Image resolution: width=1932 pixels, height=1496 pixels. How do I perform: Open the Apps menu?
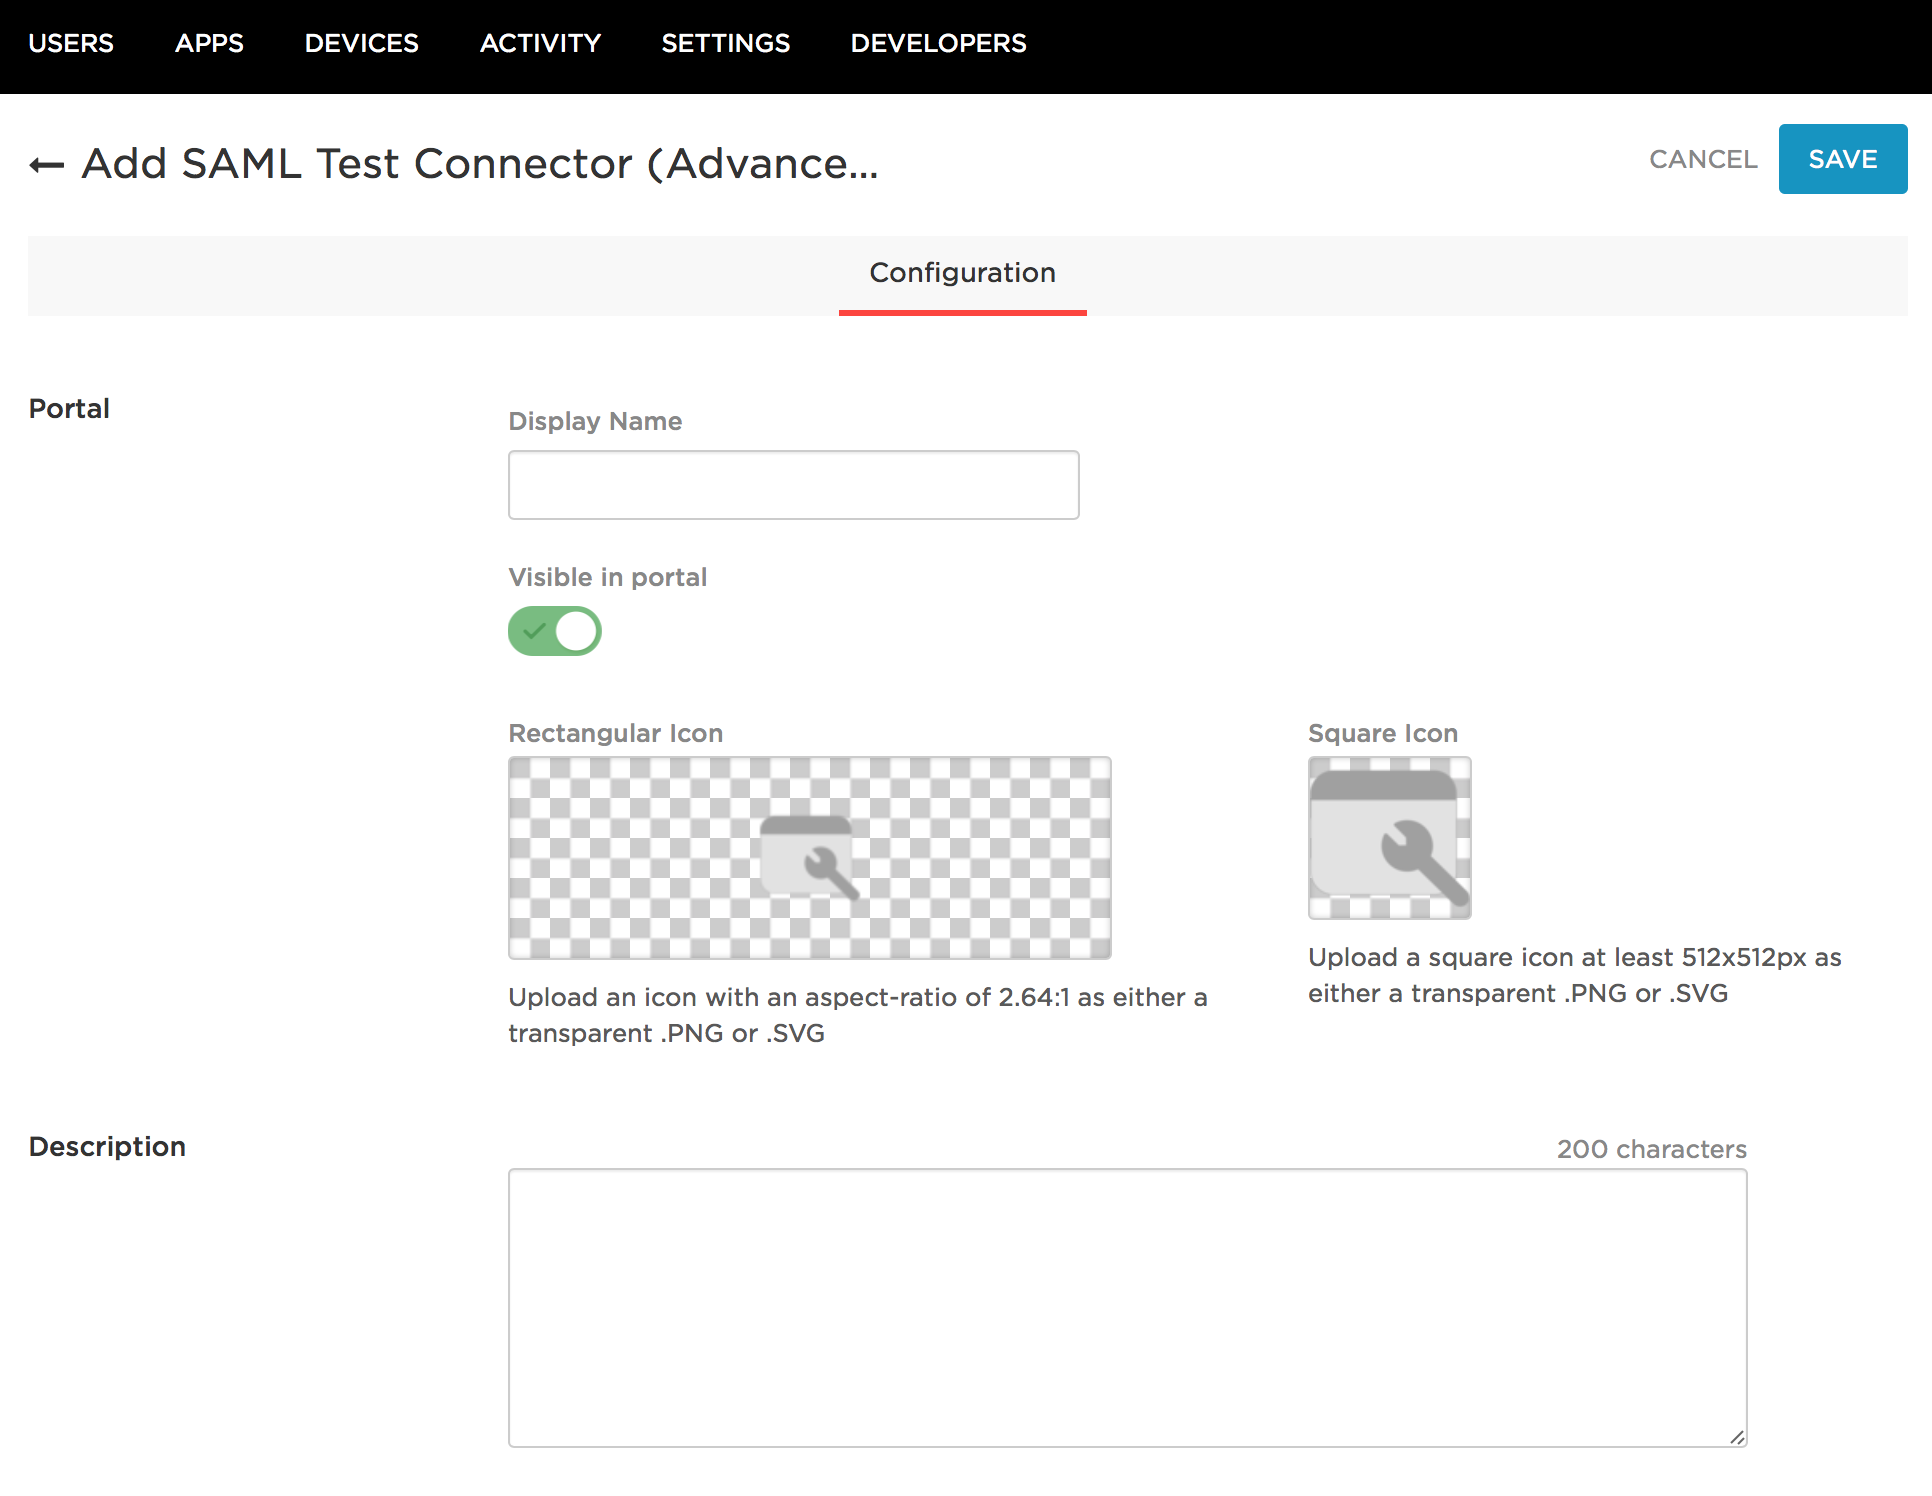(209, 43)
